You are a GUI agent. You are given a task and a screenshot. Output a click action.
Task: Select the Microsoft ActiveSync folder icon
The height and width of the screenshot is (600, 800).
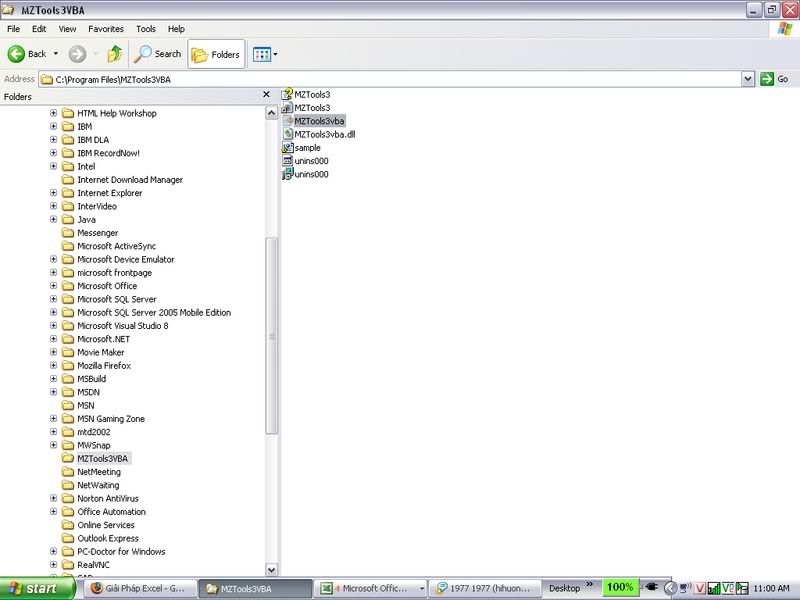[68, 246]
